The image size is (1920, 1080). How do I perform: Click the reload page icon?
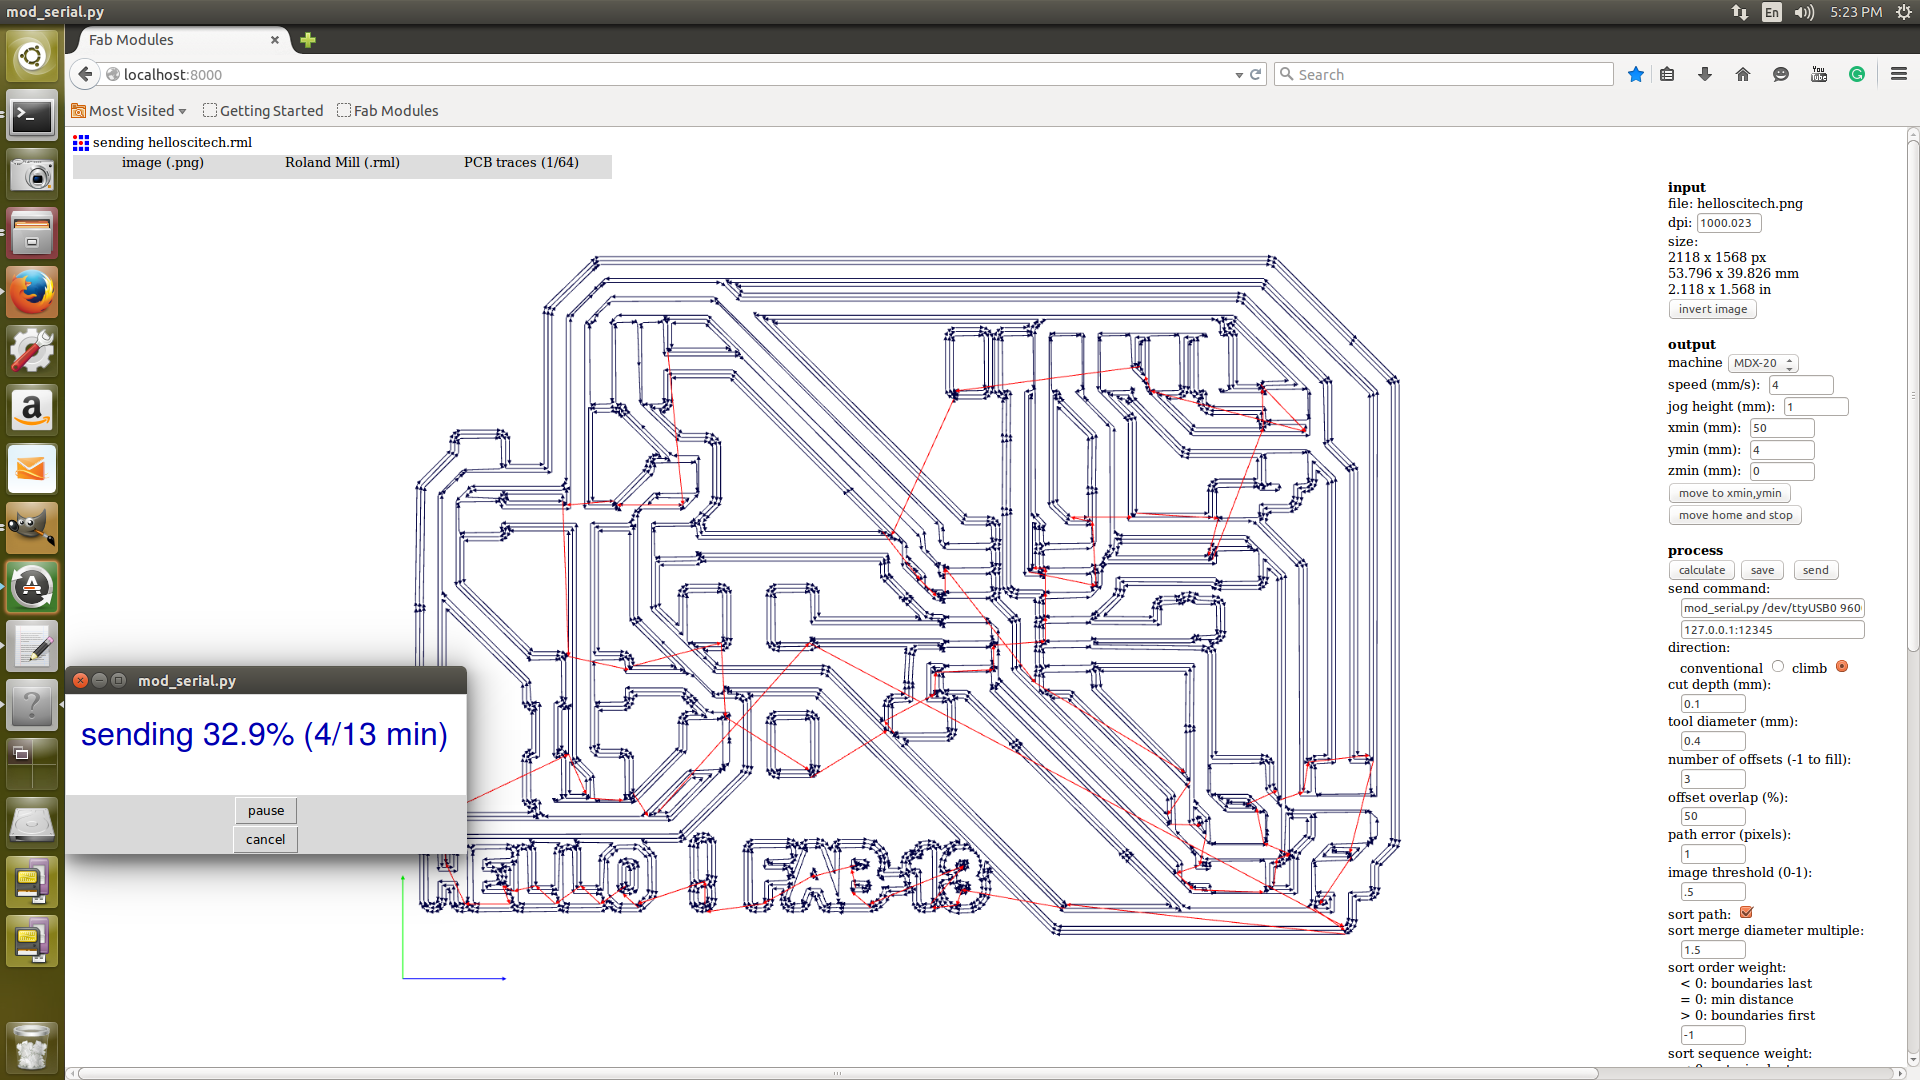pyautogui.click(x=1256, y=74)
